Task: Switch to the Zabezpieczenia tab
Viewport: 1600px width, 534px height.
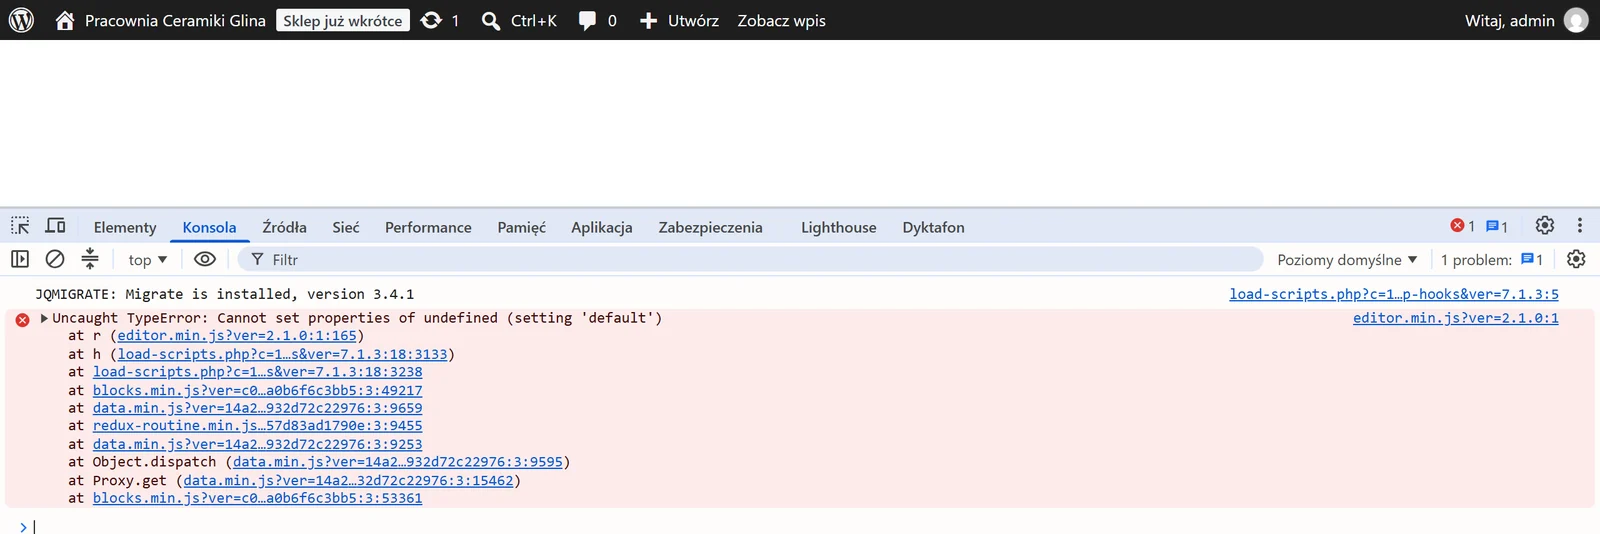Action: (x=710, y=227)
